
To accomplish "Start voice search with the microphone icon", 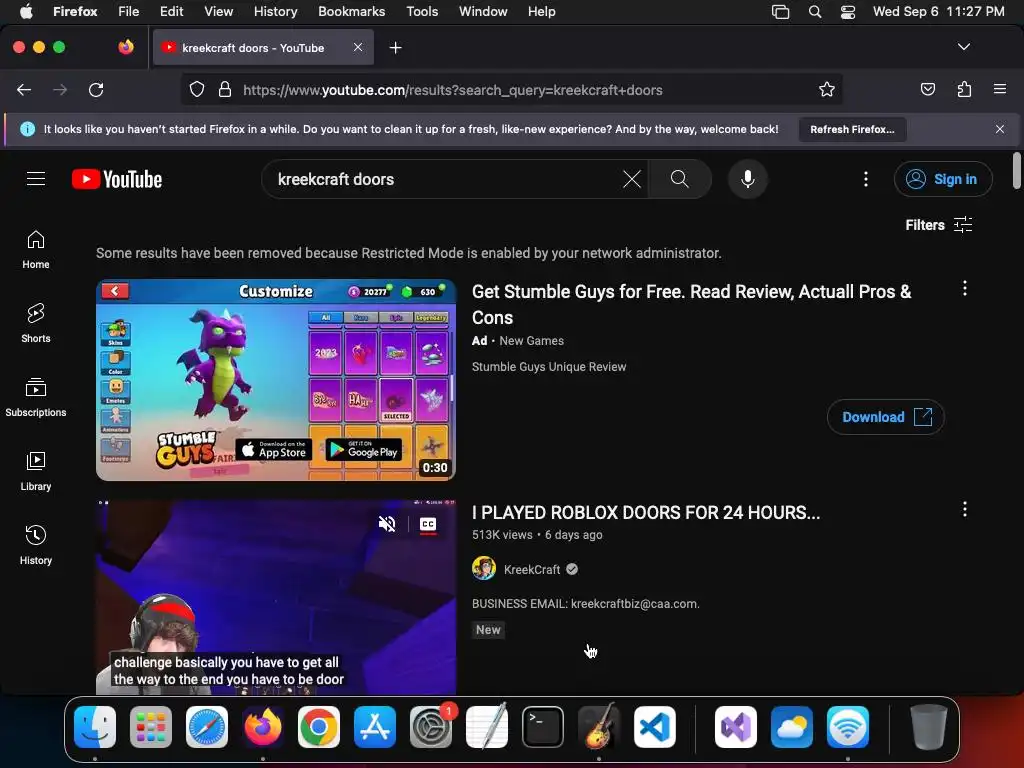I will tap(748, 179).
